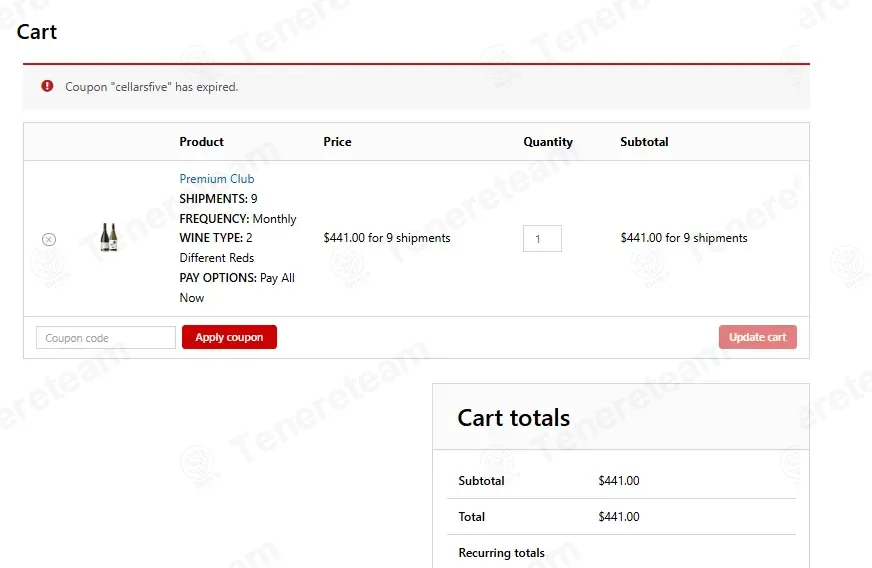872x568 pixels.
Task: Click the Update cart button
Action: [x=757, y=337]
